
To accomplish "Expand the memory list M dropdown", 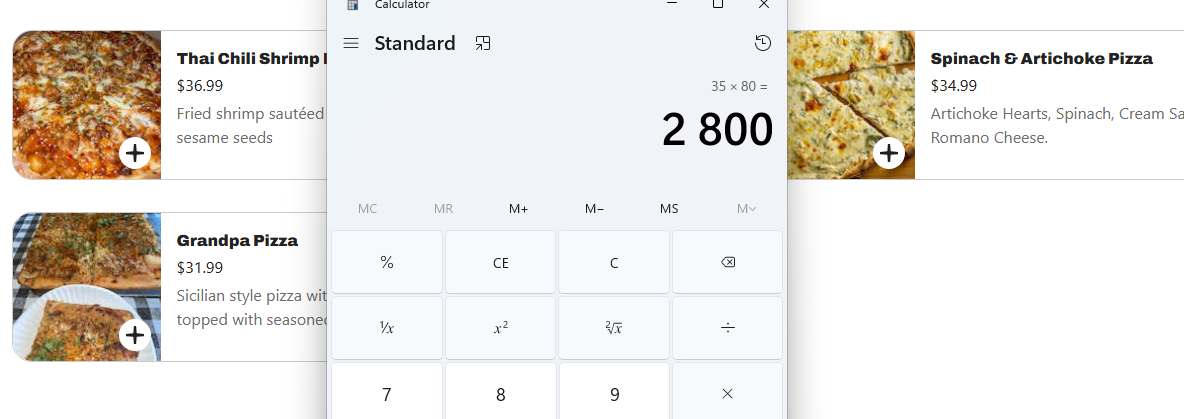I will tap(746, 208).
